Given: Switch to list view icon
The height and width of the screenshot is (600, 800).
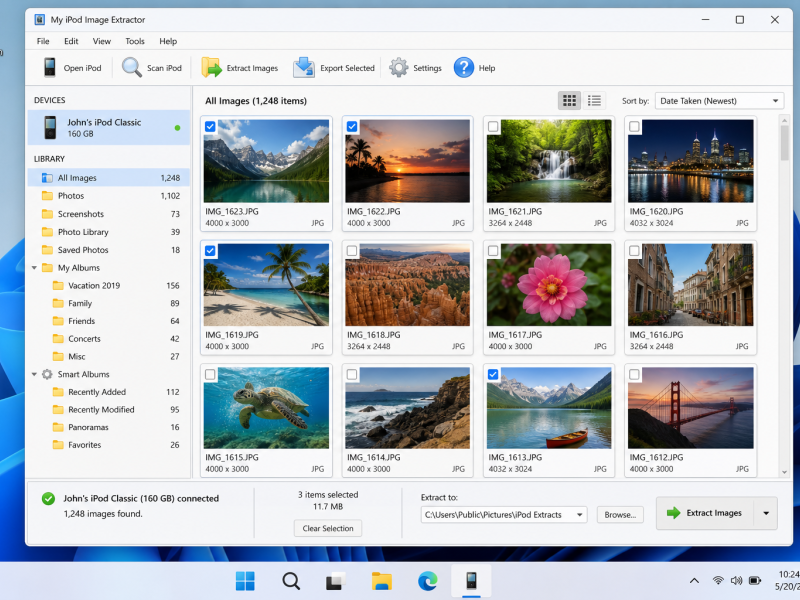Looking at the screenshot, I should click(x=594, y=101).
